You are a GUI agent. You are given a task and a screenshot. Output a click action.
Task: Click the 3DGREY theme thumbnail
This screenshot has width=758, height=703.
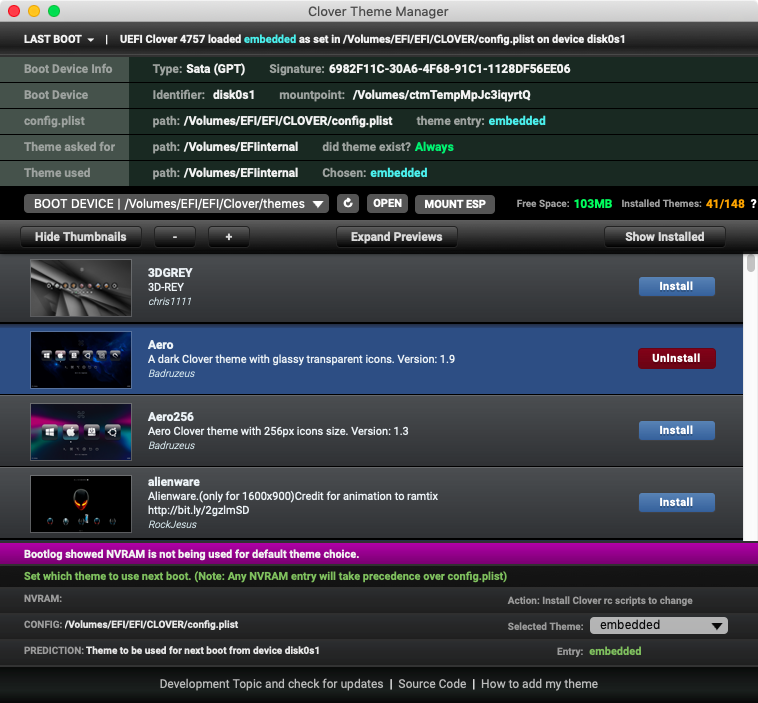click(x=81, y=288)
